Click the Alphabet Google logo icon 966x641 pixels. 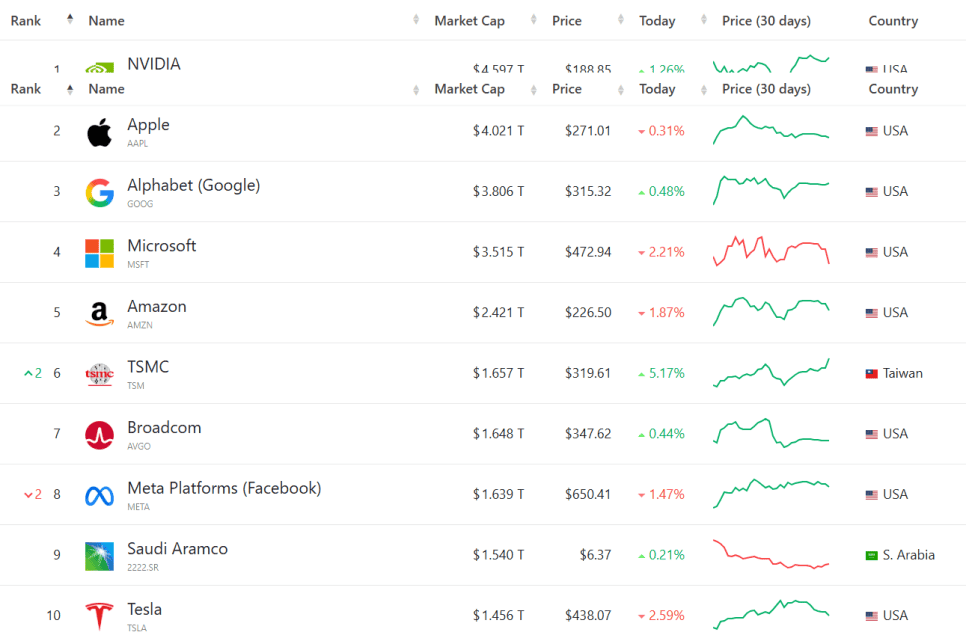coord(99,193)
